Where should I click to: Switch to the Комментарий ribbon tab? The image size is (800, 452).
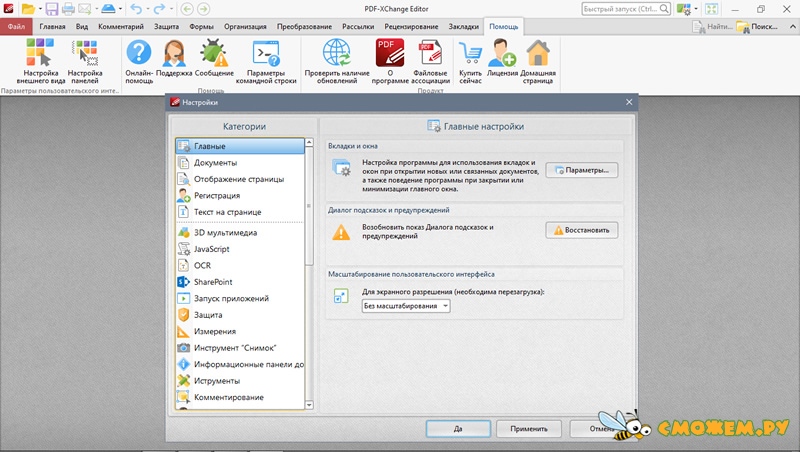click(121, 27)
